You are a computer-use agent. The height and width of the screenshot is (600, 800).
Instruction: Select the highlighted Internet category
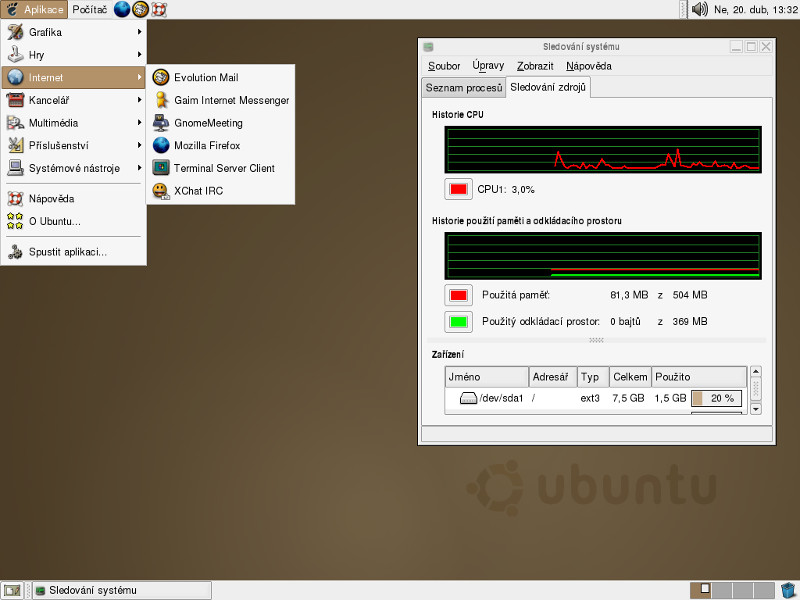[x=74, y=78]
